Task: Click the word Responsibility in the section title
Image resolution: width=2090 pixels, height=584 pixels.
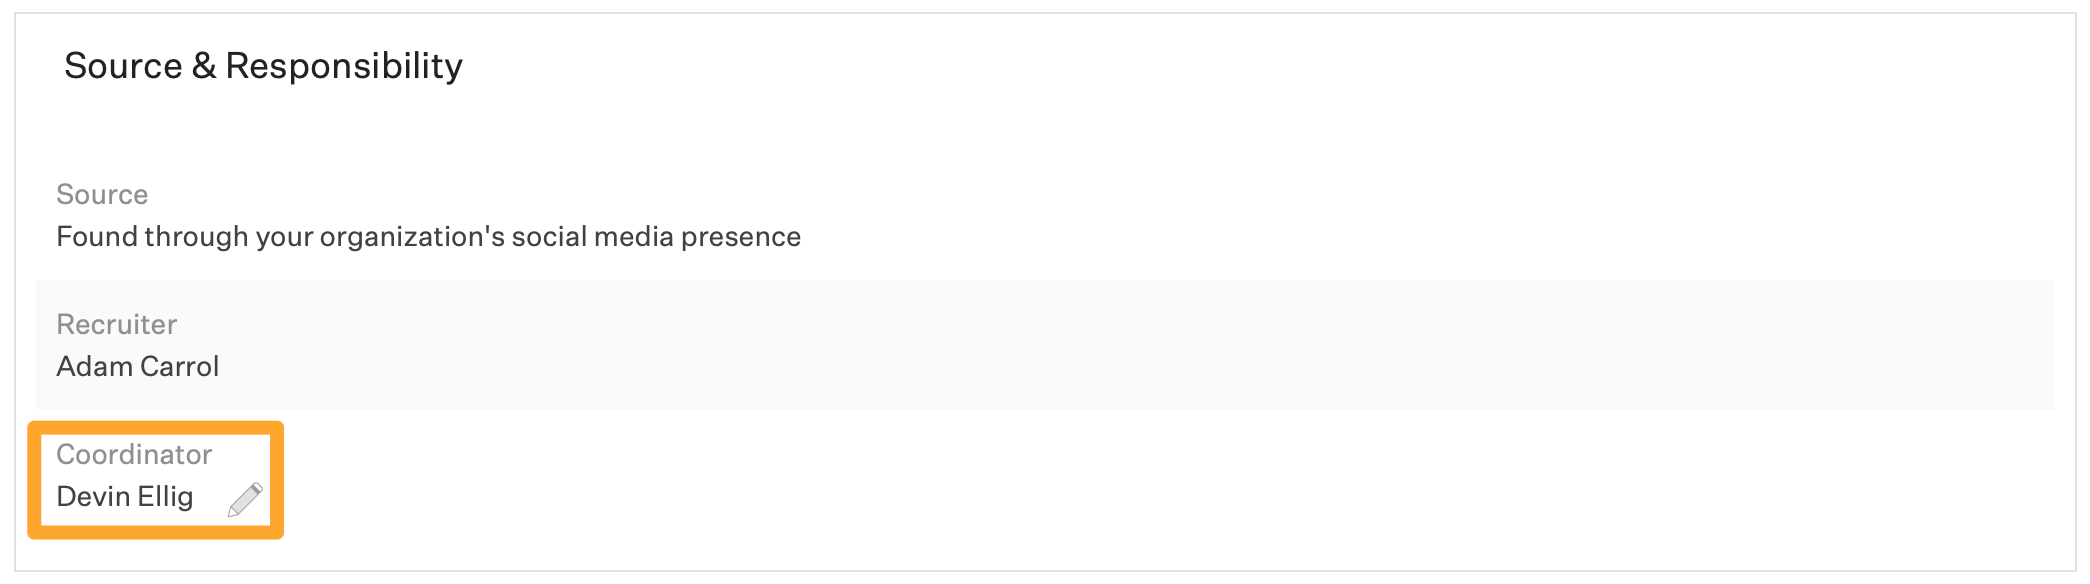Action: point(344,67)
